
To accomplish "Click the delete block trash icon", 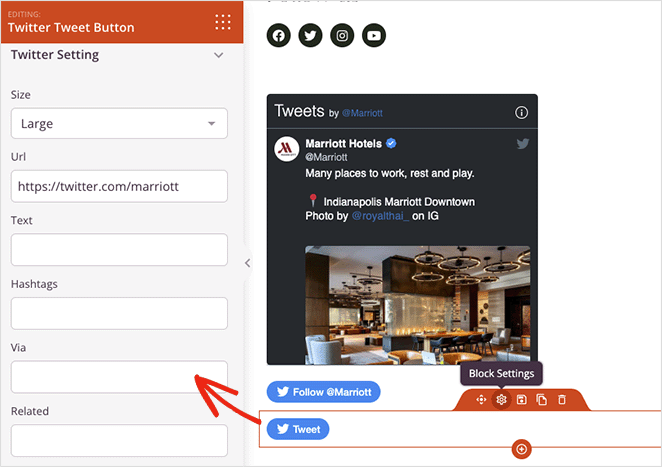I will coord(562,399).
